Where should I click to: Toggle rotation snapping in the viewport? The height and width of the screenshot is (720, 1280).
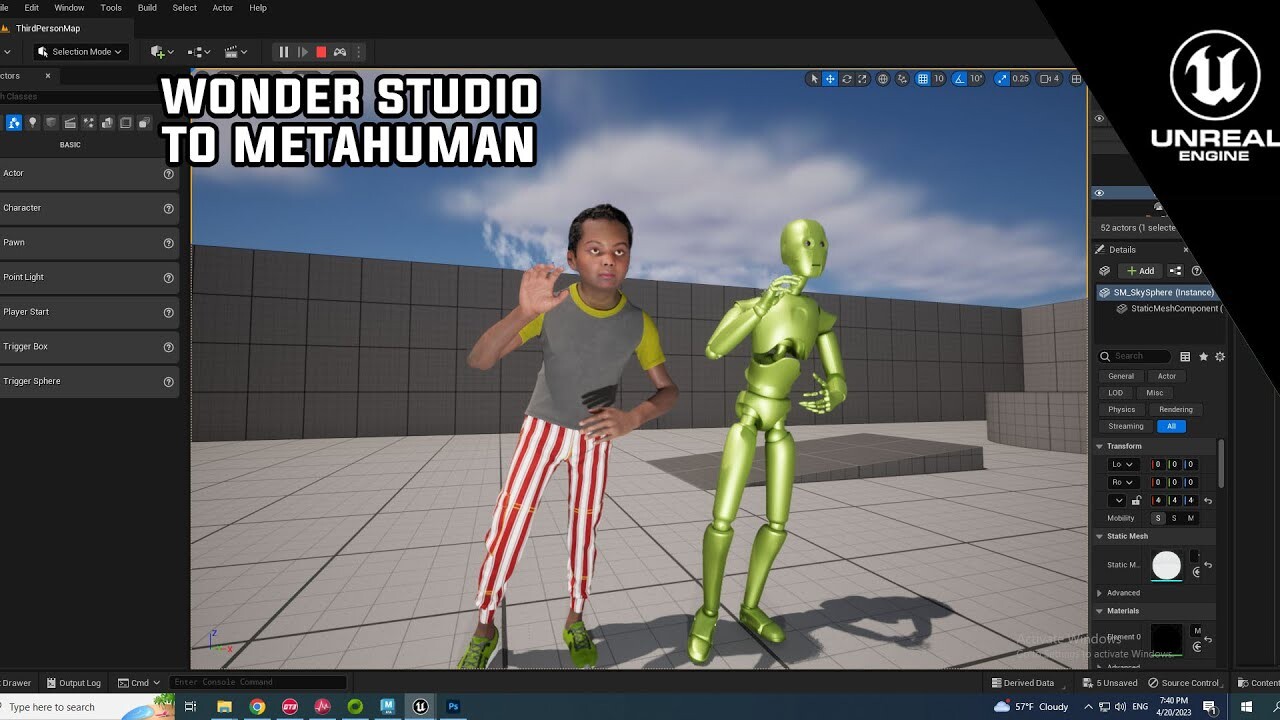(x=956, y=78)
